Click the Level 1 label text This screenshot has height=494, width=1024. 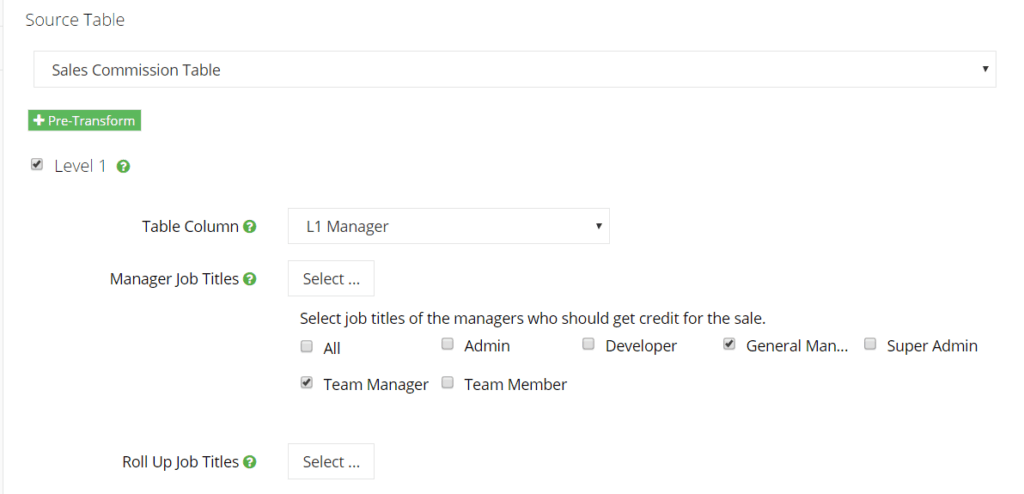point(80,166)
